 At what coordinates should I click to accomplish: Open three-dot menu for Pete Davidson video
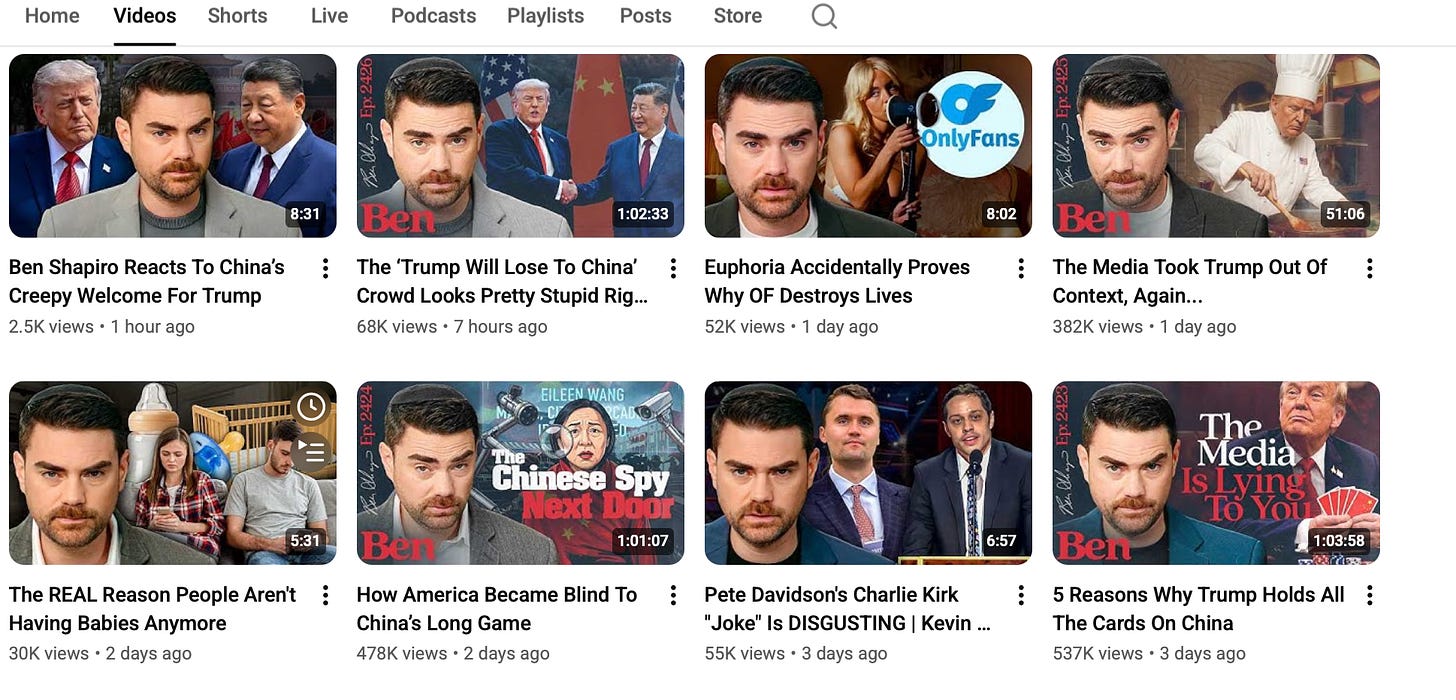click(x=1021, y=596)
